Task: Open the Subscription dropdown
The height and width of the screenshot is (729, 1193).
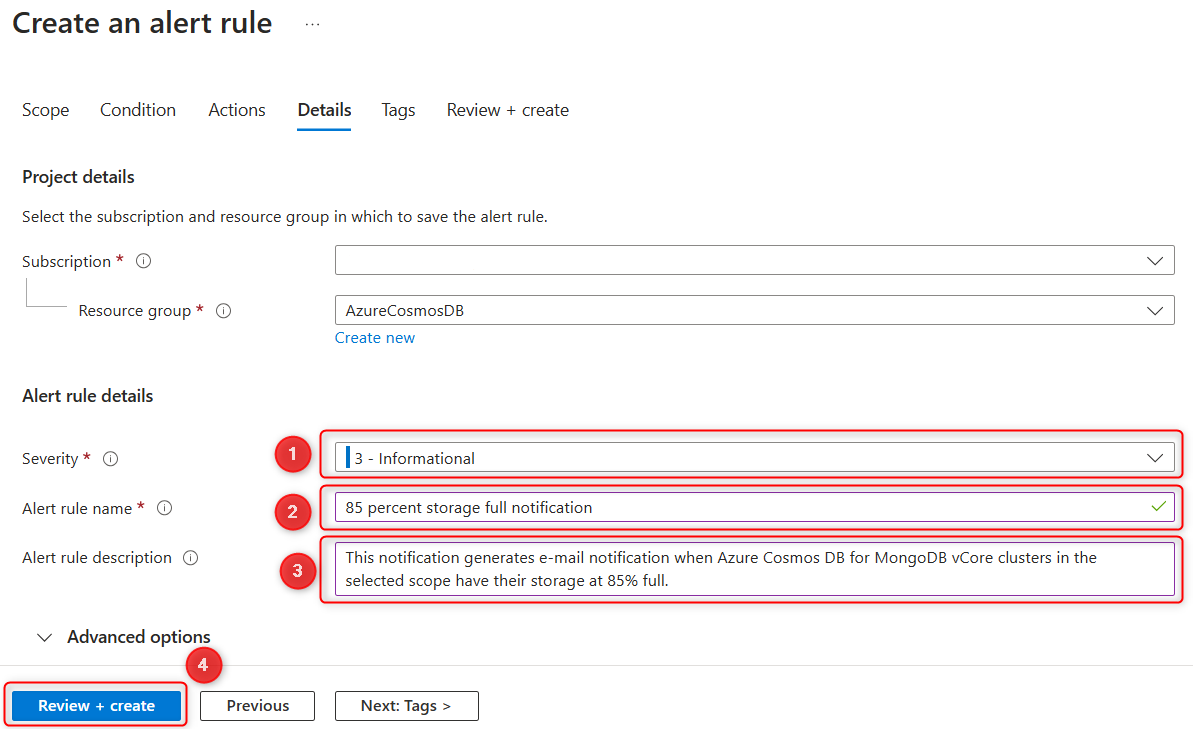Action: 1156,260
